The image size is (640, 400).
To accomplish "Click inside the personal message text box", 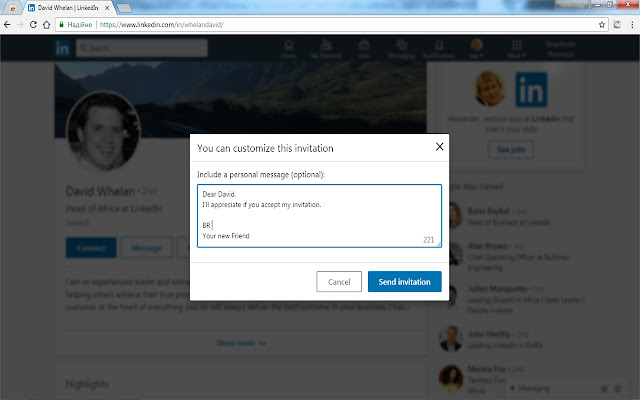I will [319, 216].
